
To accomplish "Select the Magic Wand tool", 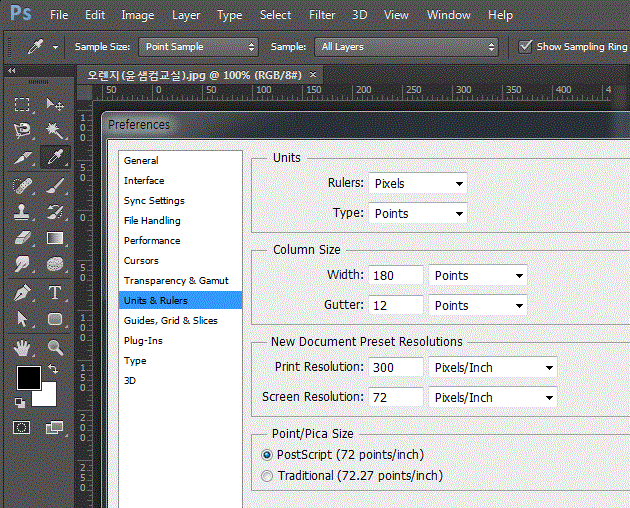I will 55,130.
